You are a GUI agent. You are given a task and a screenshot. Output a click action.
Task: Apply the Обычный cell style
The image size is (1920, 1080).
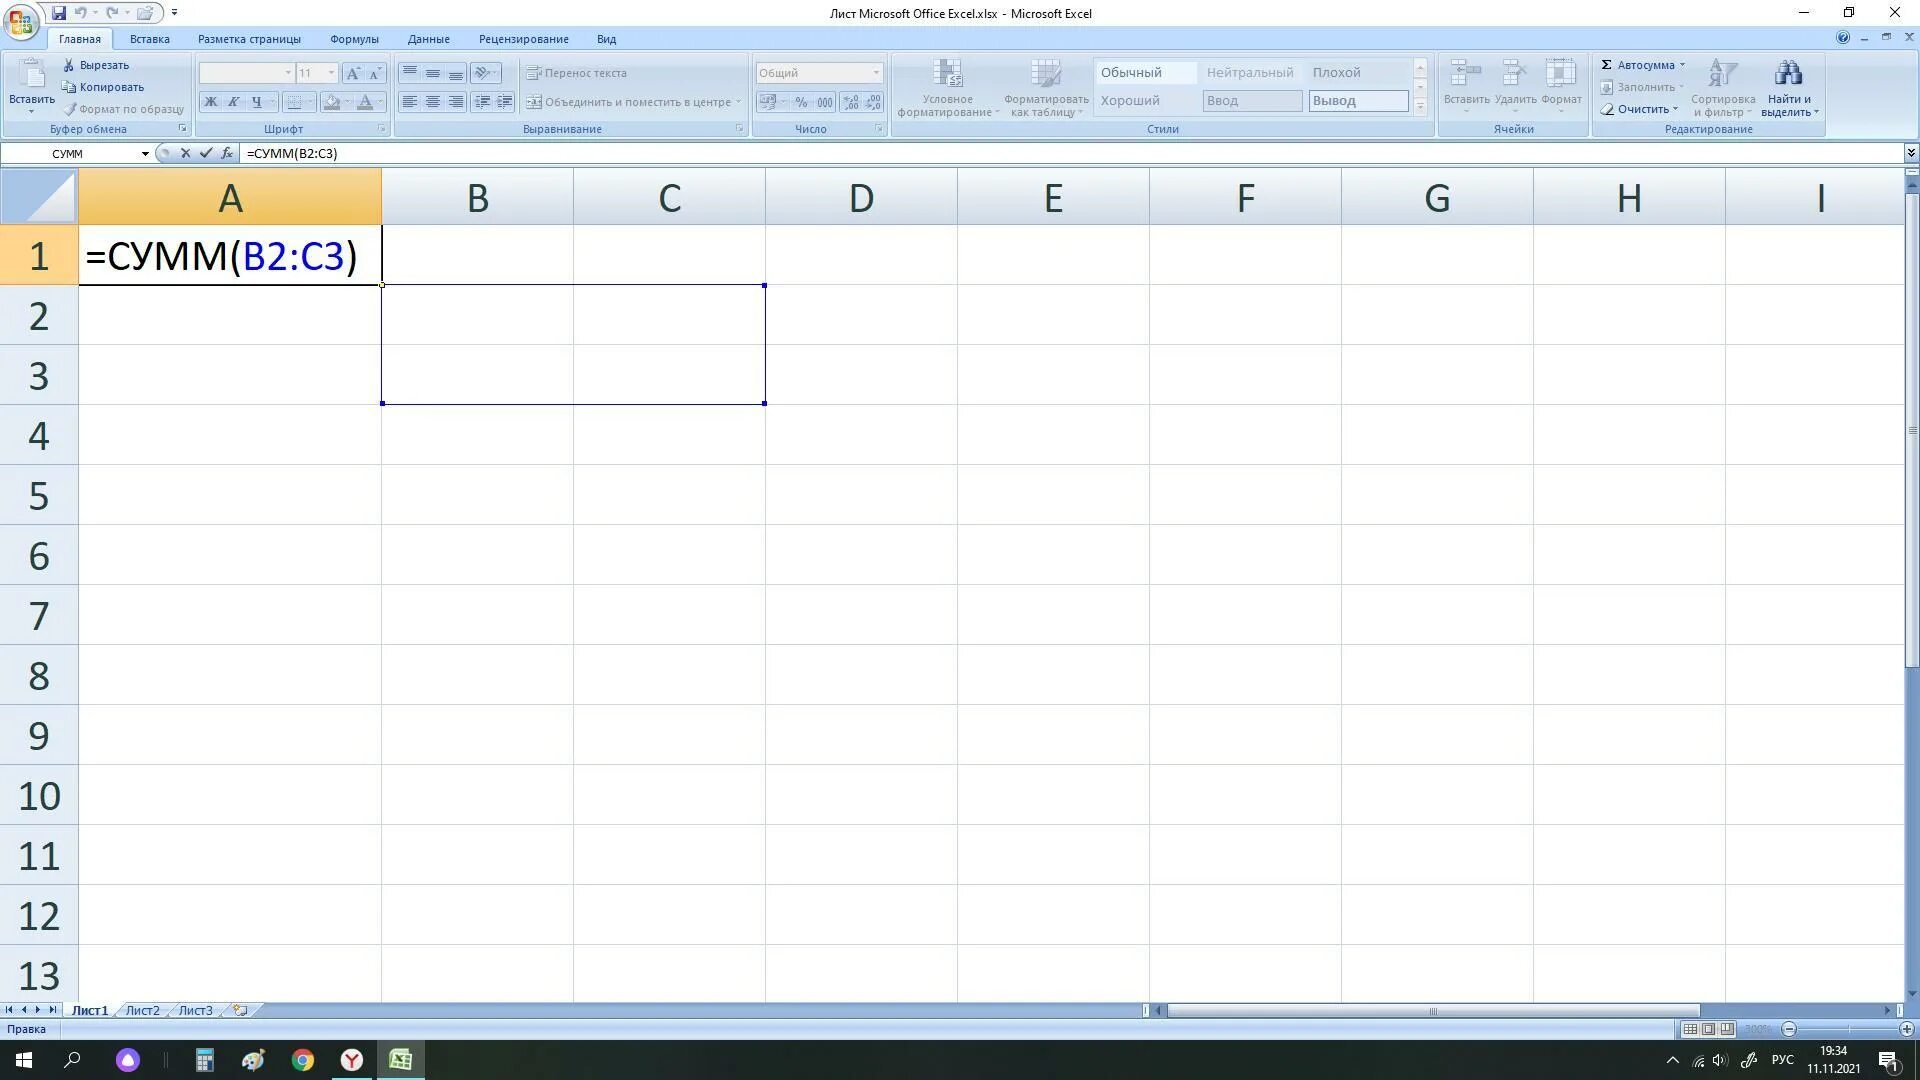click(x=1146, y=73)
